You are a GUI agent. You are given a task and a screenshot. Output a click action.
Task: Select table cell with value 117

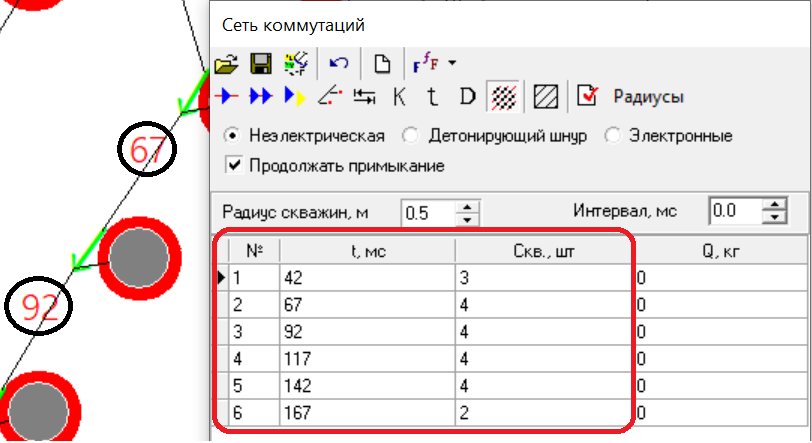(x=368, y=359)
